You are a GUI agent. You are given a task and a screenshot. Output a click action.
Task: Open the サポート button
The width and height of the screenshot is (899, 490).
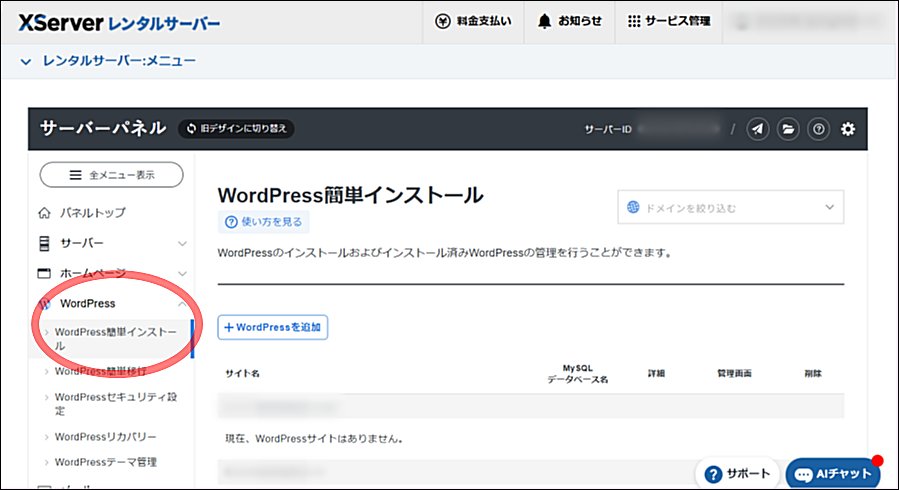click(737, 474)
